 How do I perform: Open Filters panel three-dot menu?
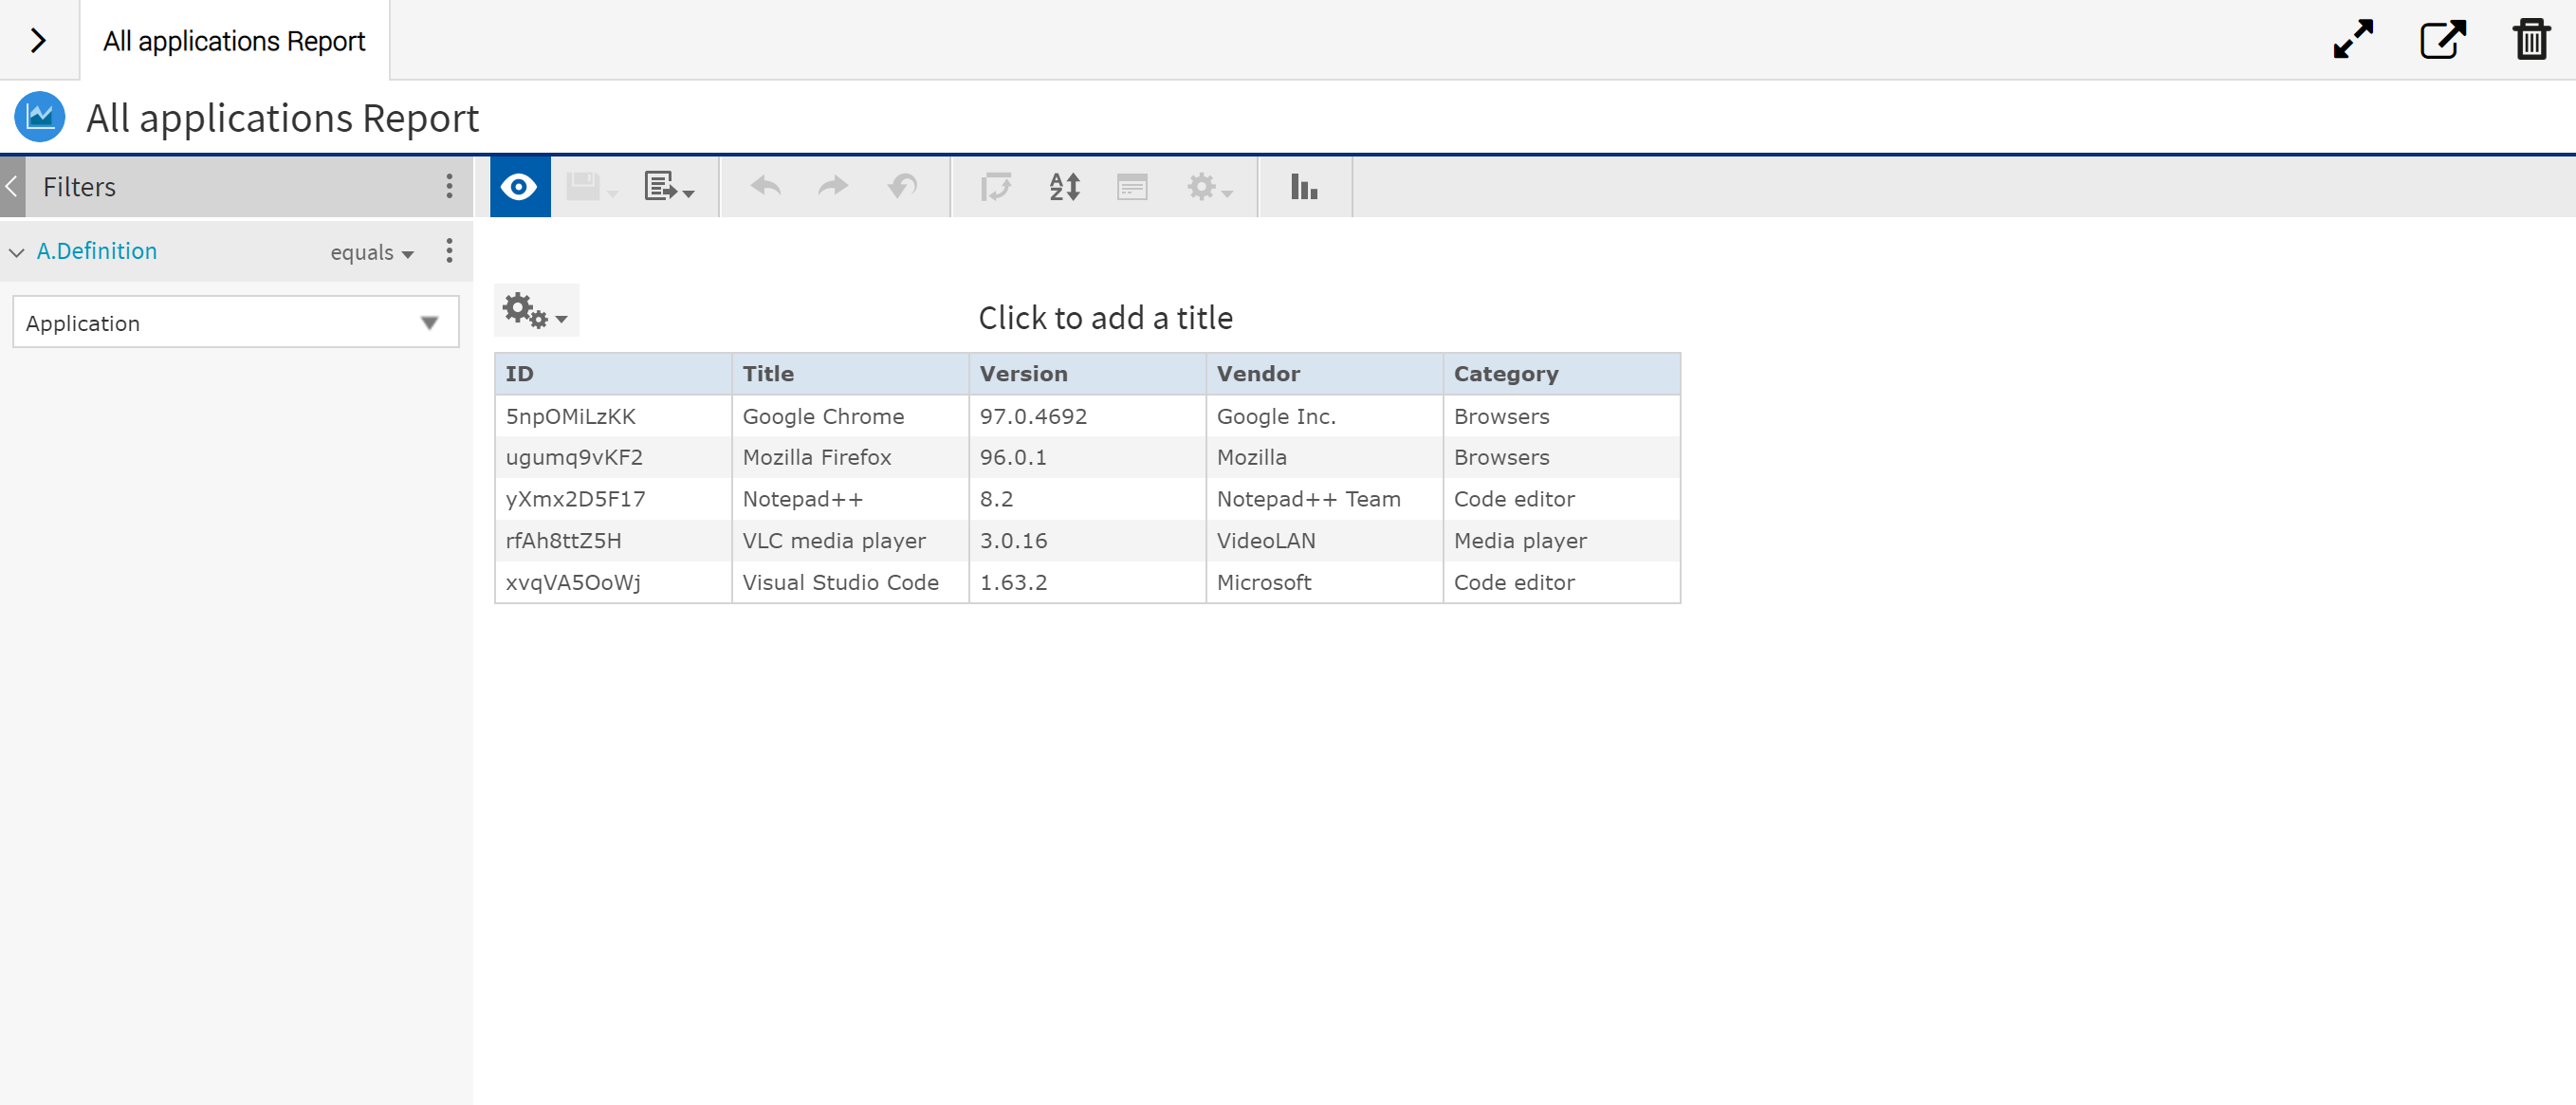point(449,186)
